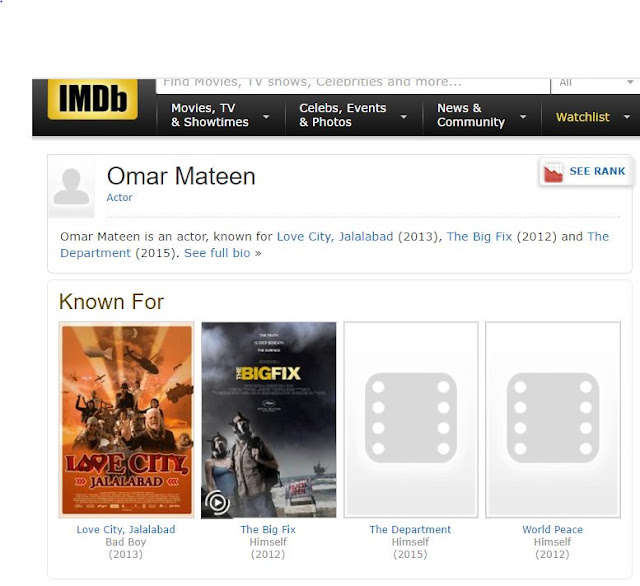Open World Peace title link
This screenshot has width=640, height=586.
[552, 530]
